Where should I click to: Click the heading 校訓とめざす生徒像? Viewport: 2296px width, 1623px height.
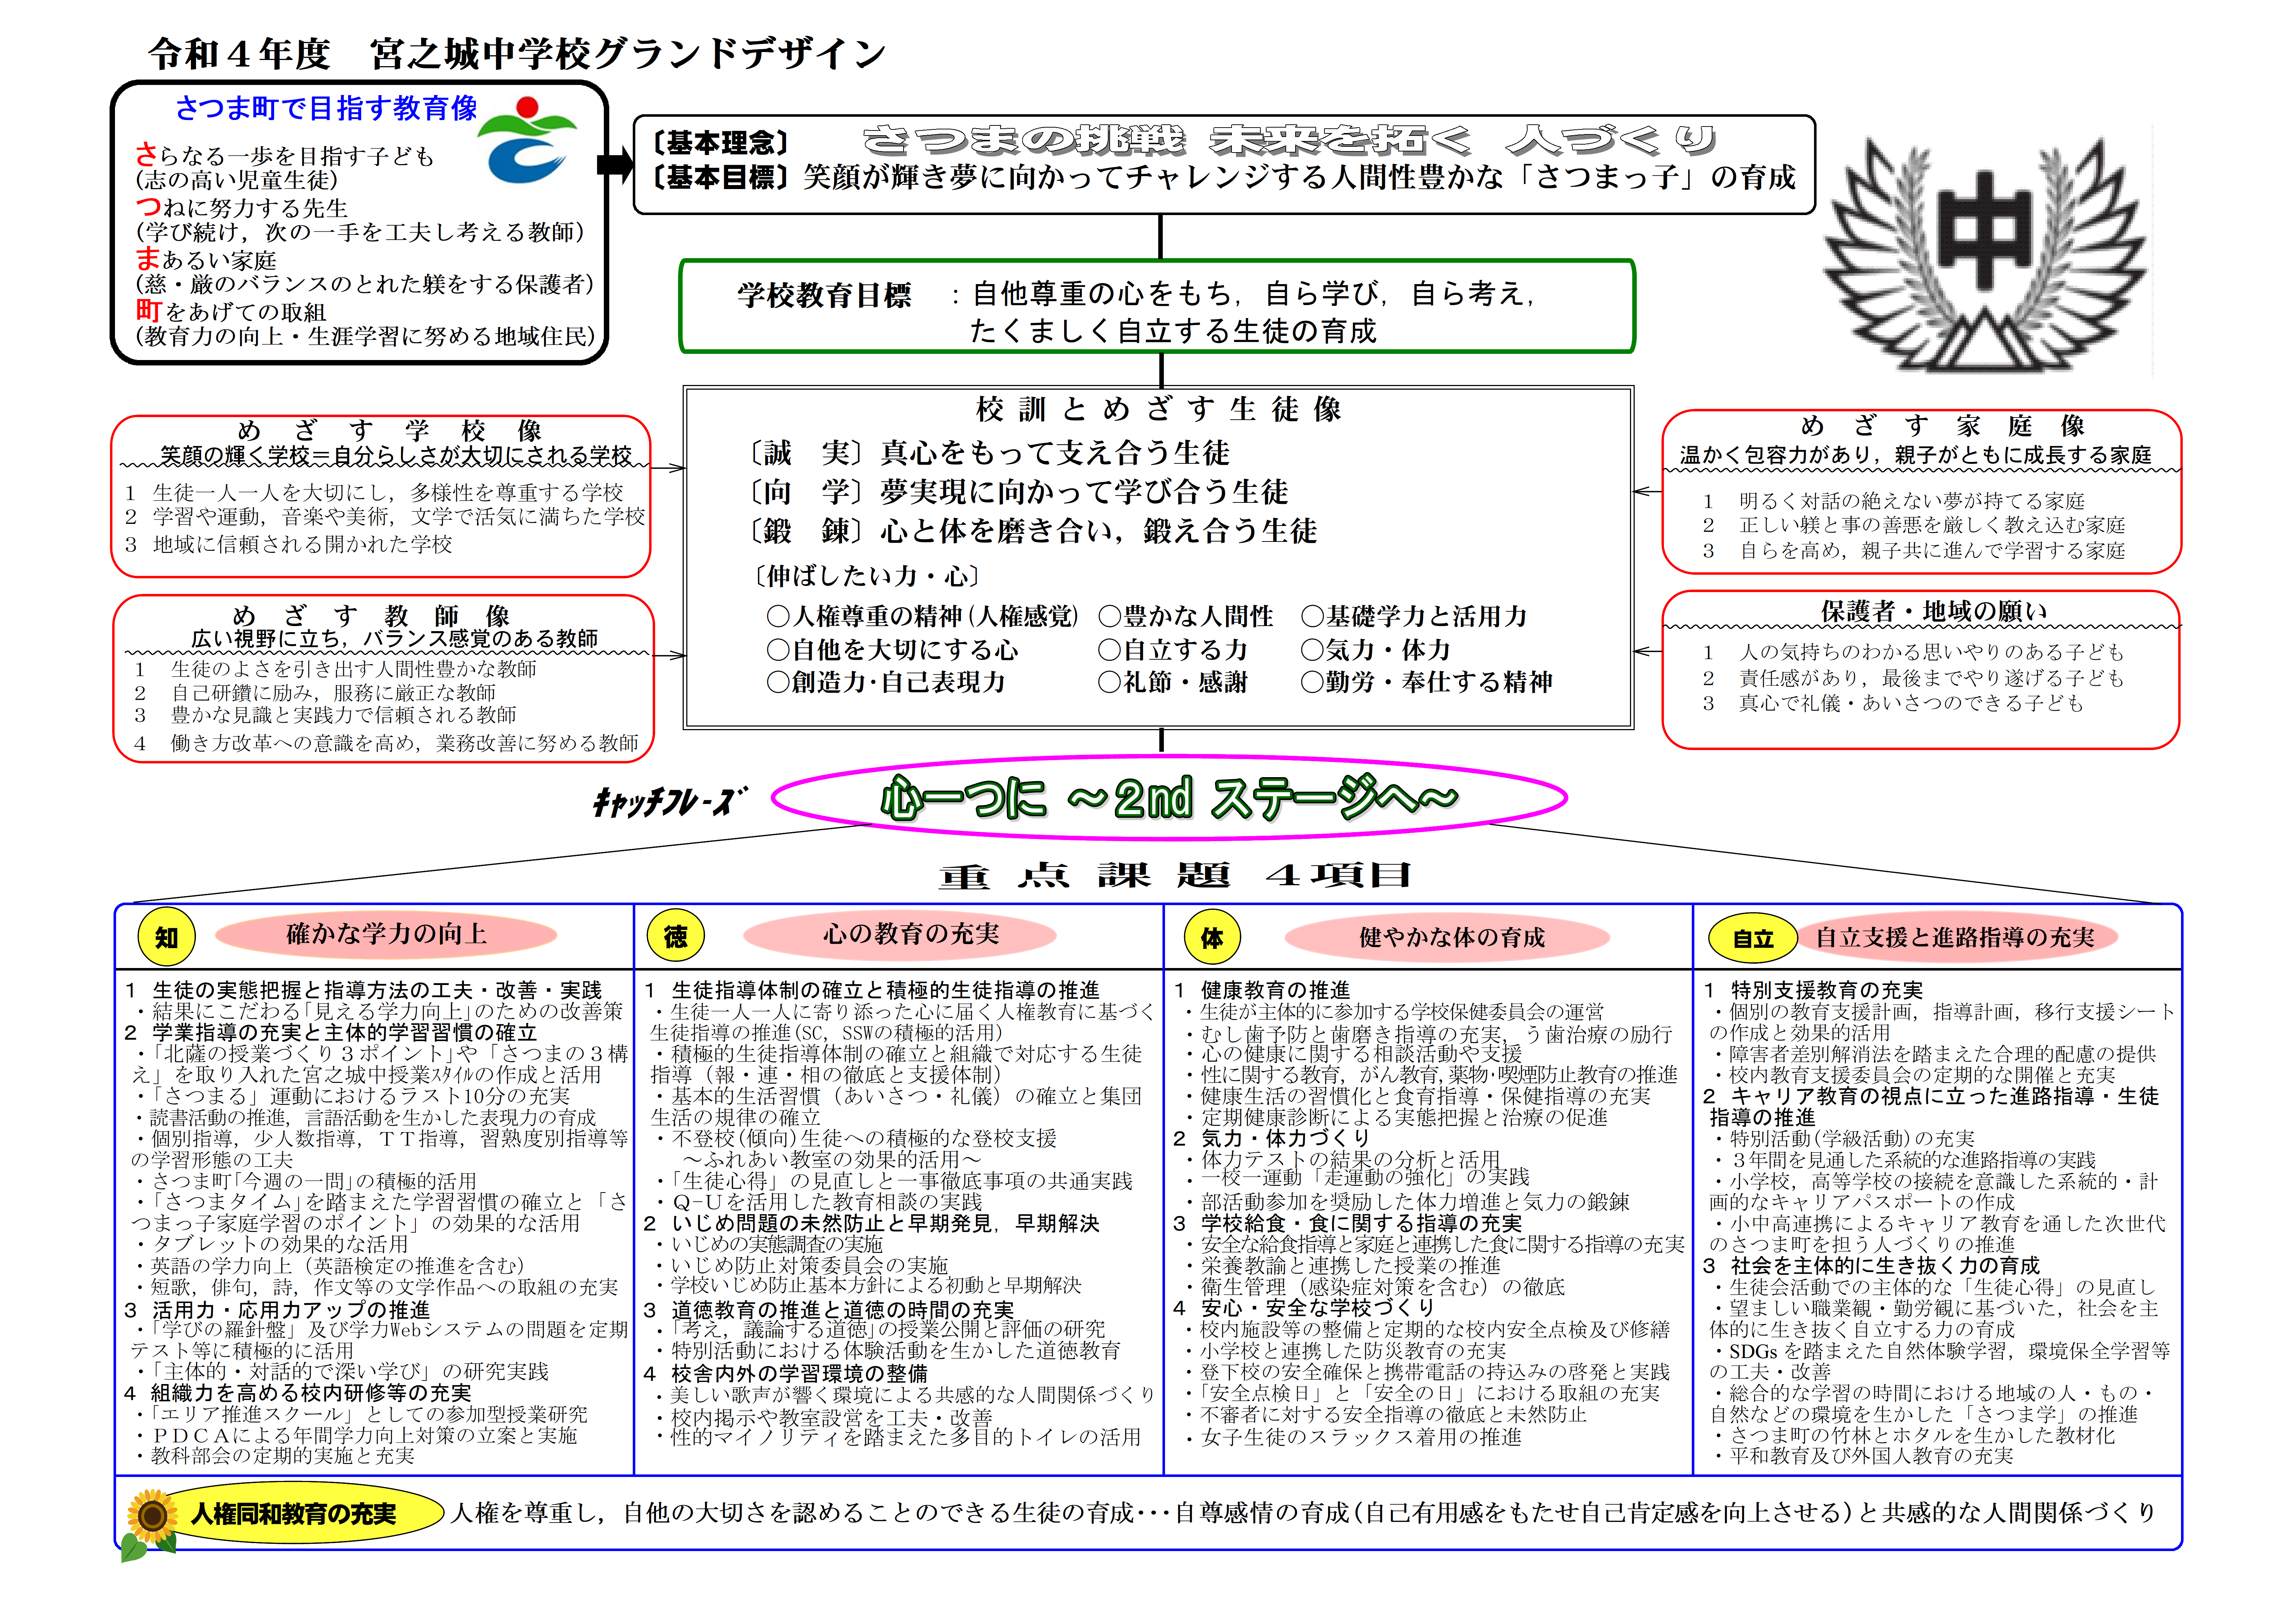(1159, 409)
